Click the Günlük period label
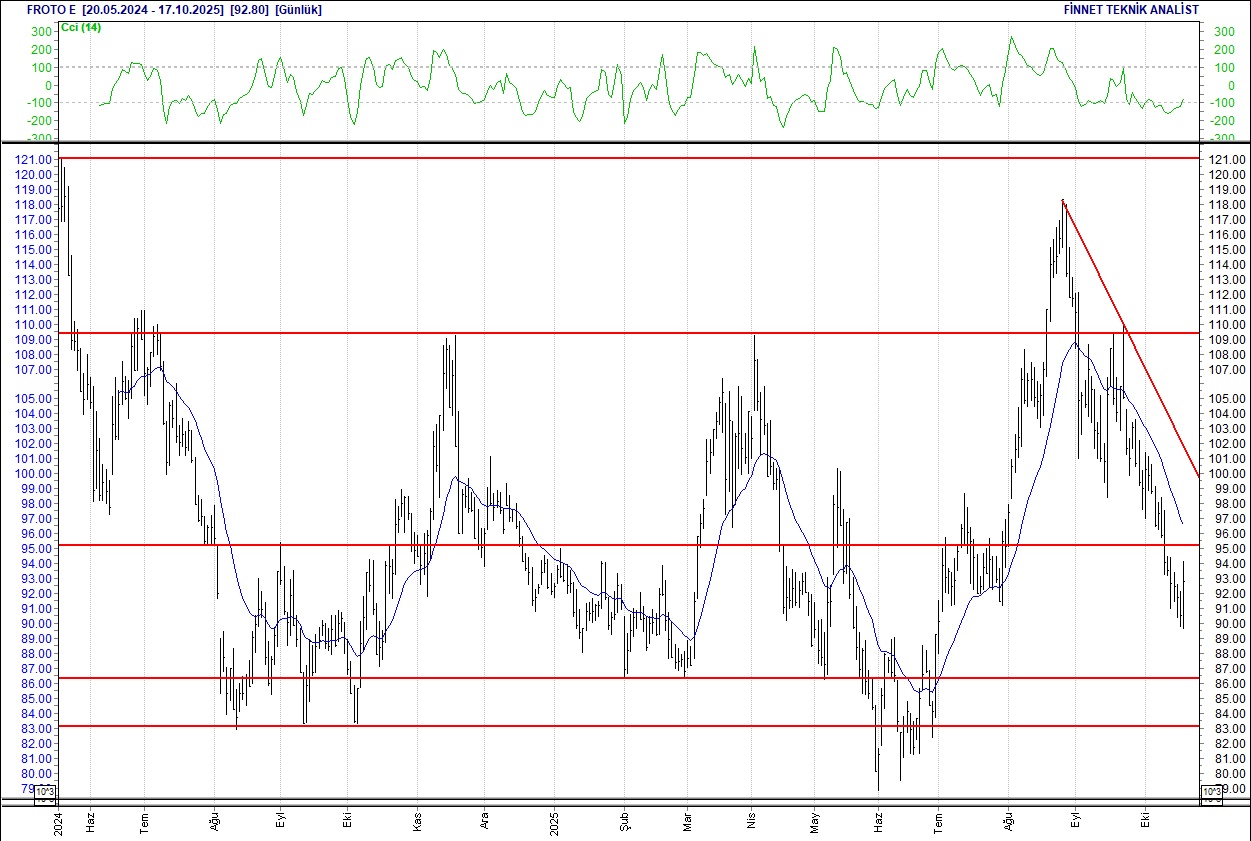This screenshot has height=841, width=1251. coord(298,9)
